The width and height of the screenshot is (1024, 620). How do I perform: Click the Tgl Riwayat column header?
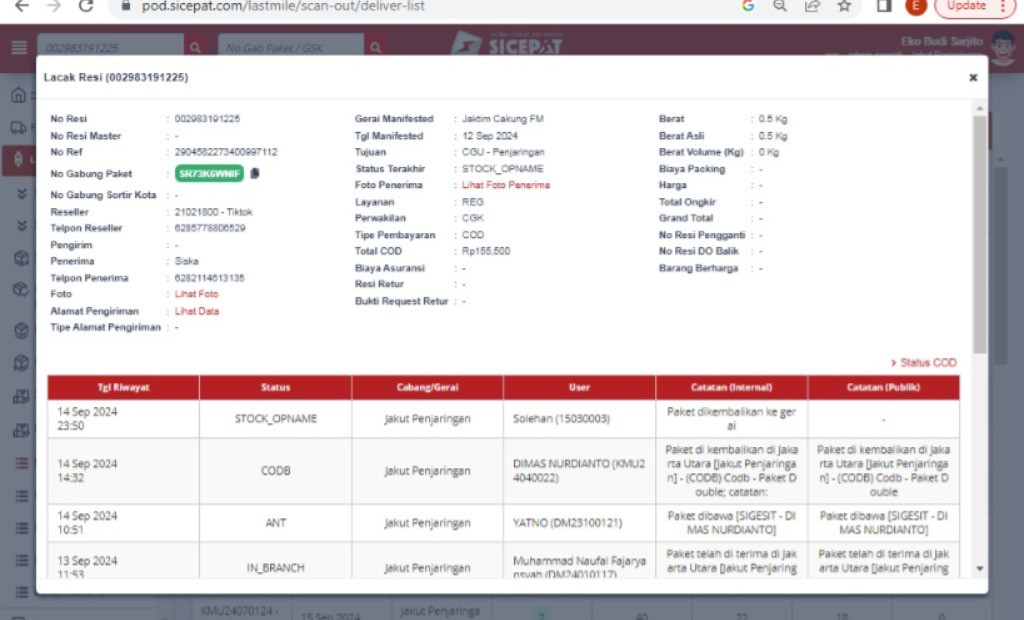(123, 387)
